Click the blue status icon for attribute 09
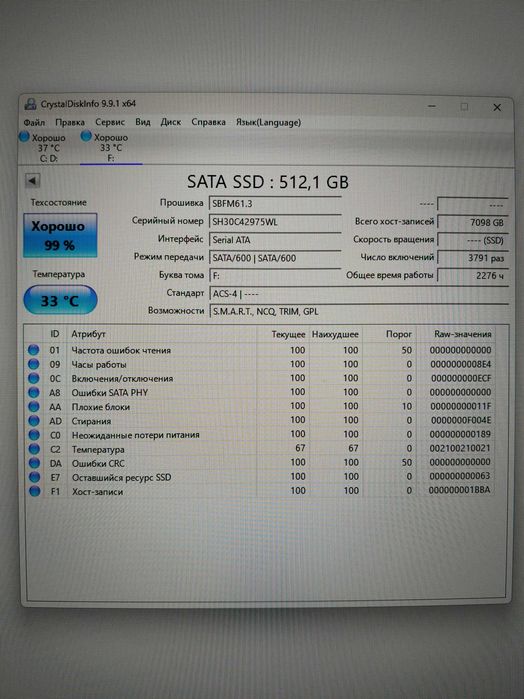This screenshot has height=699, width=524. point(33,364)
